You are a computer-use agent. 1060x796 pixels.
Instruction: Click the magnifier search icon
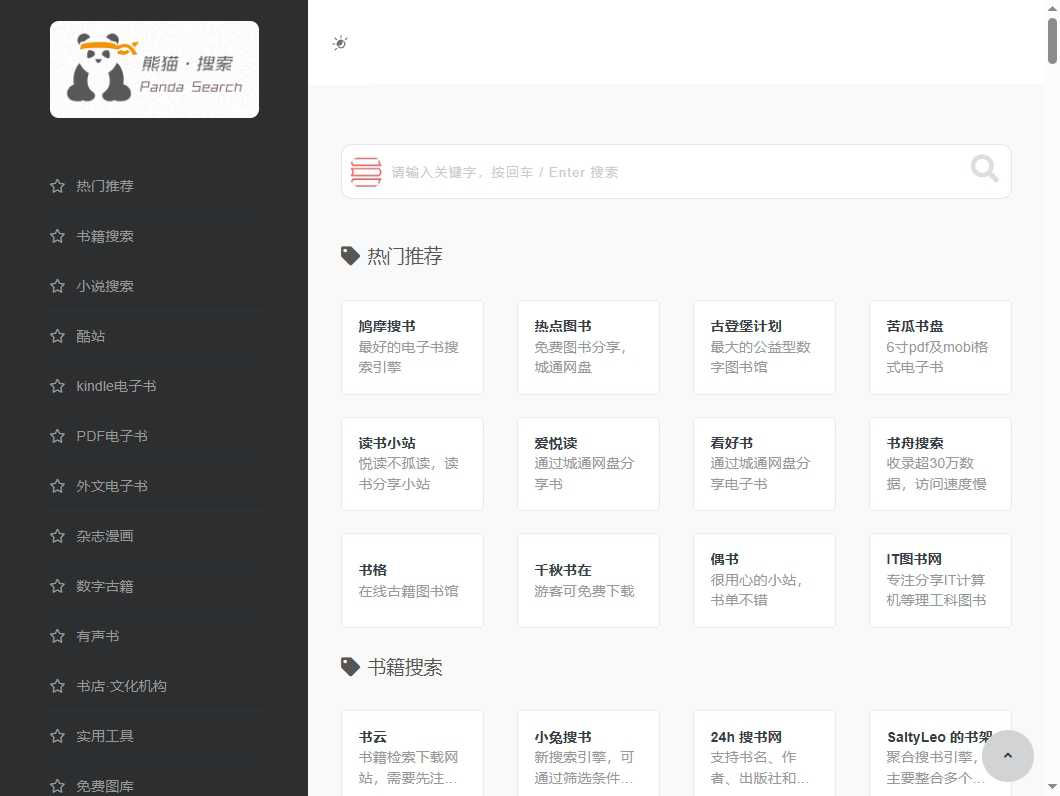983,169
